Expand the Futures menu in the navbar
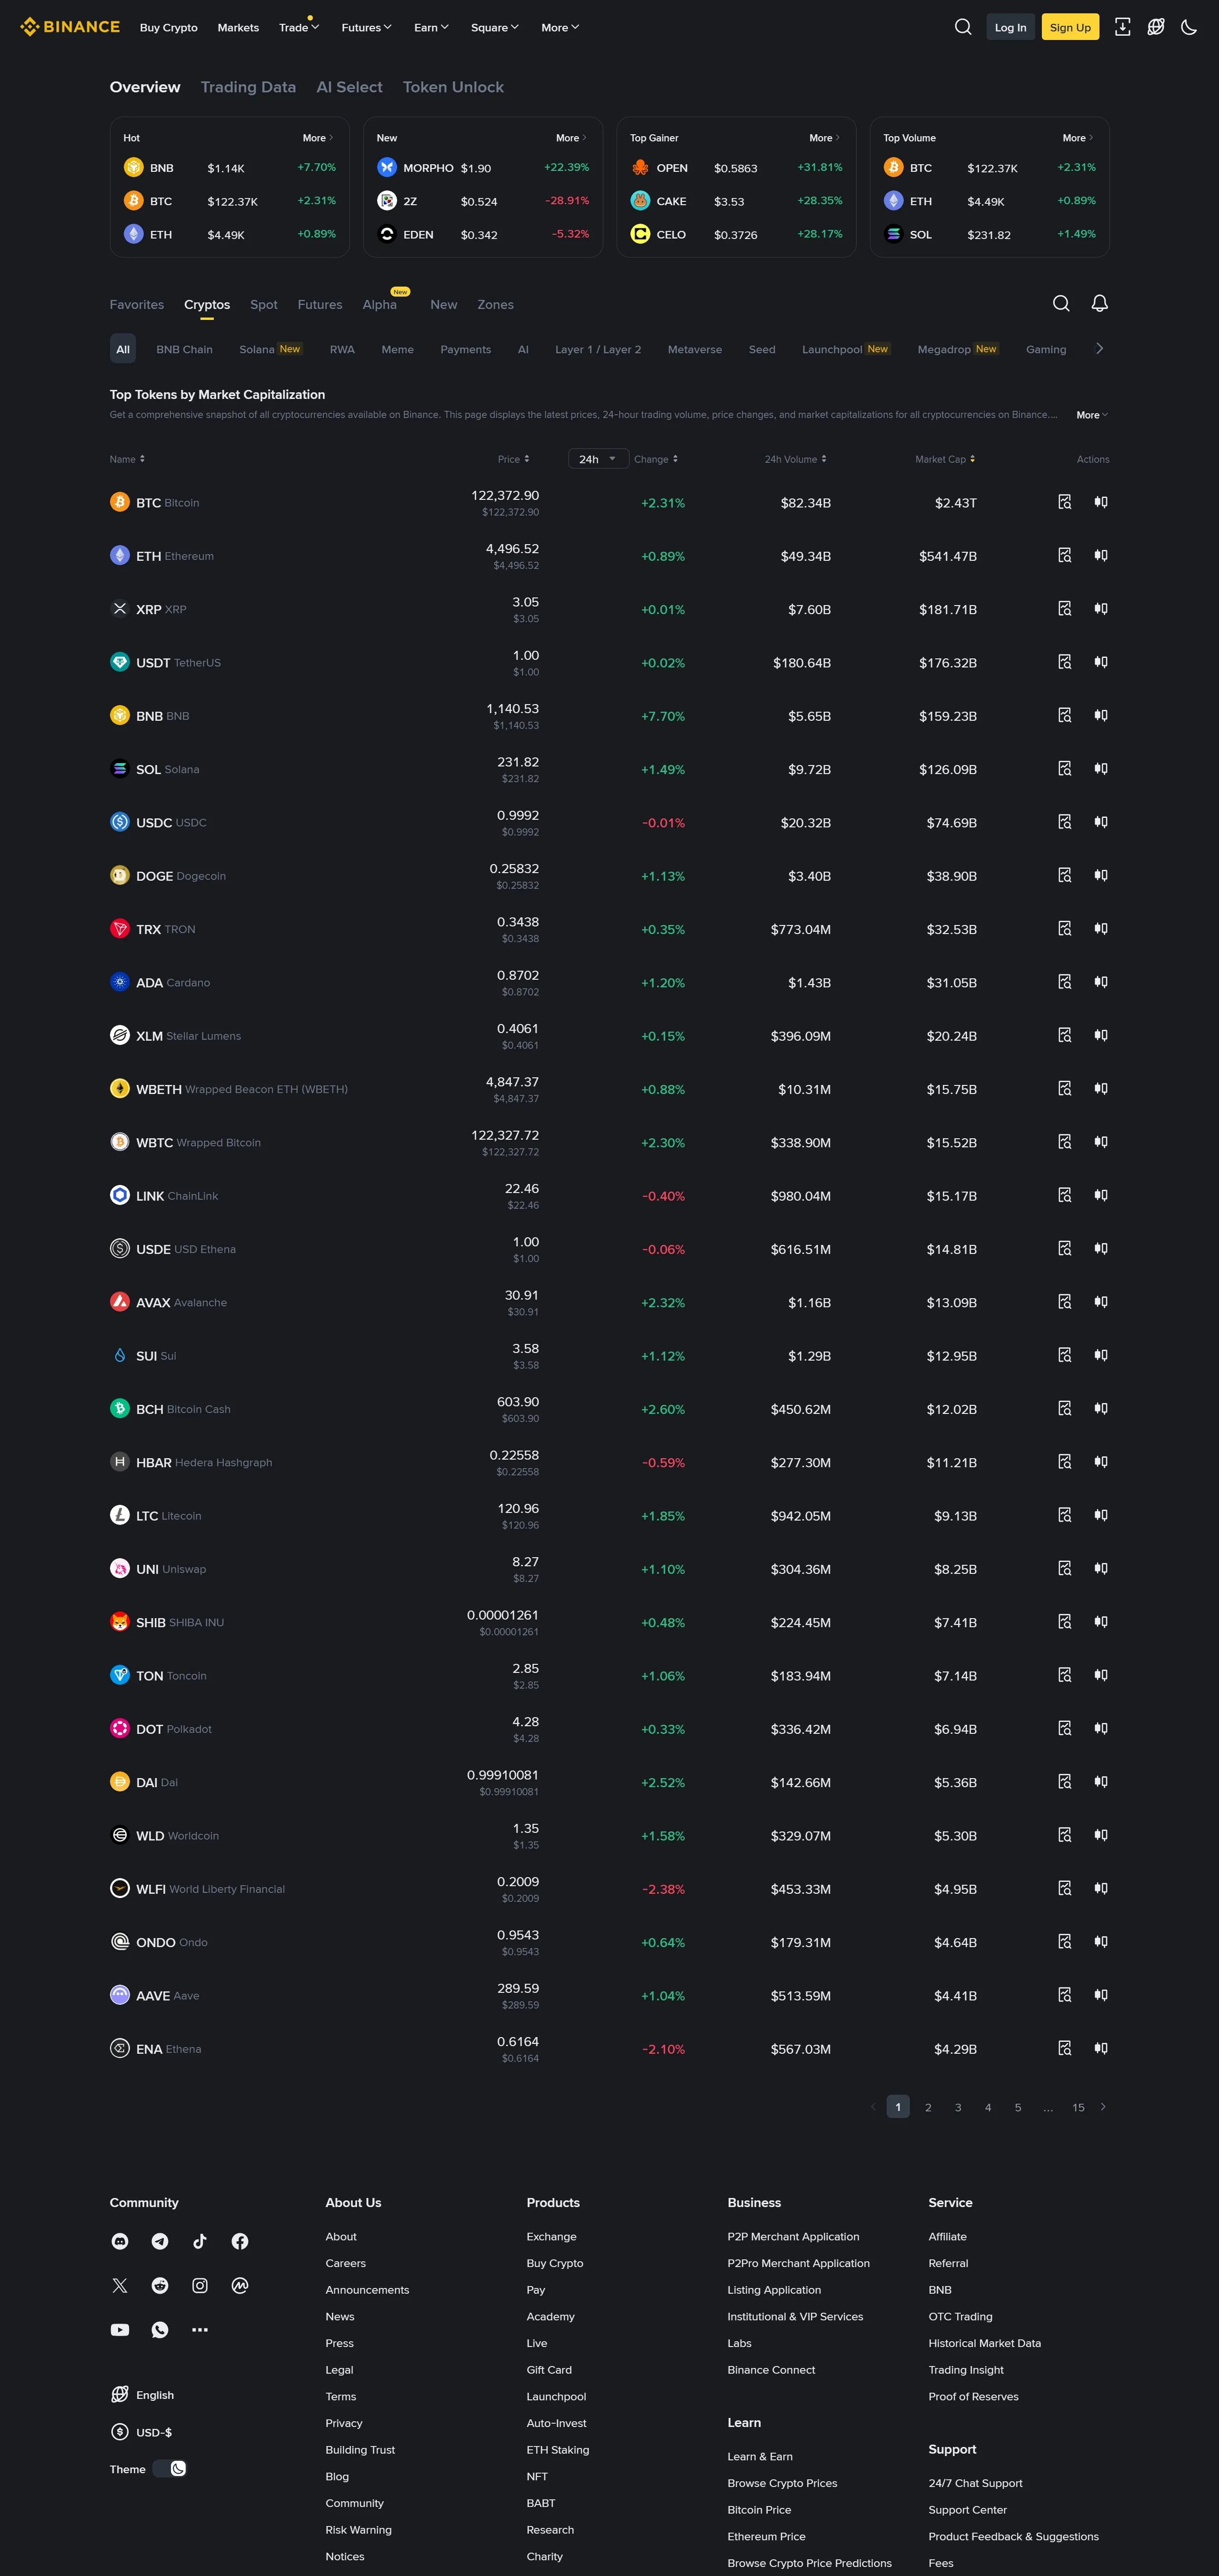The width and height of the screenshot is (1219, 2576). (x=366, y=27)
